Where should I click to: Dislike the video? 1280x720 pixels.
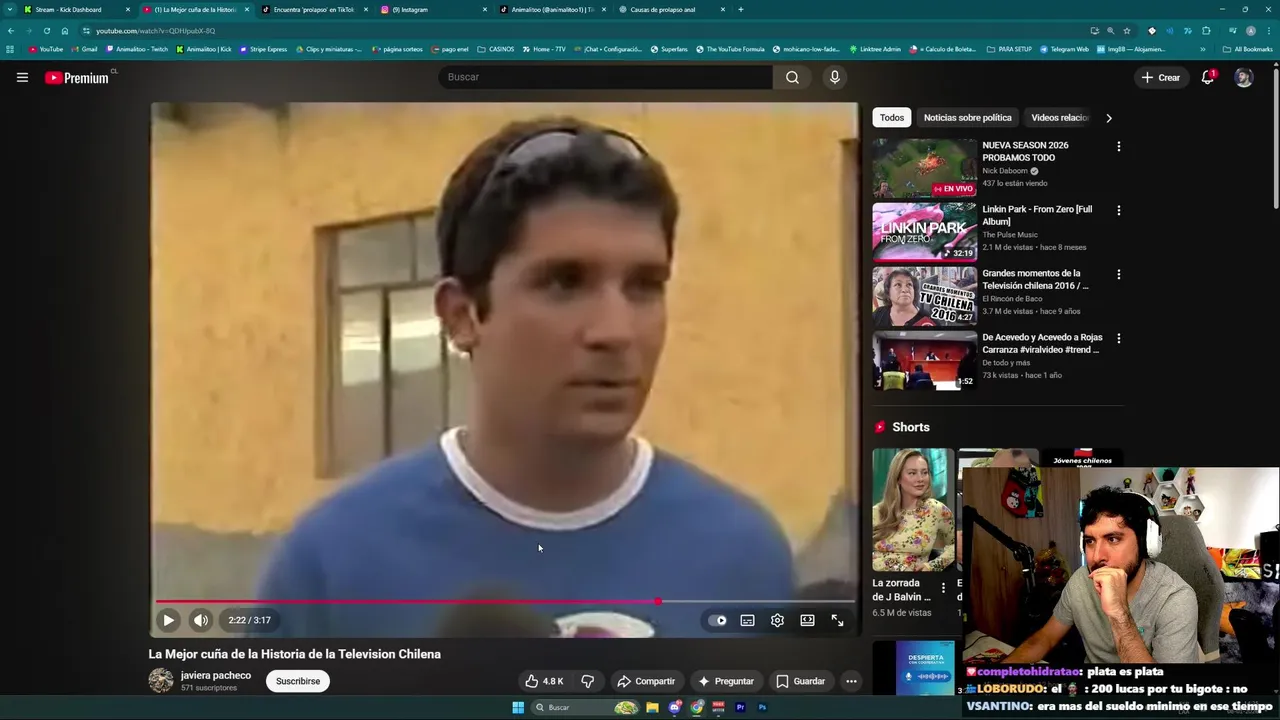pyautogui.click(x=588, y=681)
